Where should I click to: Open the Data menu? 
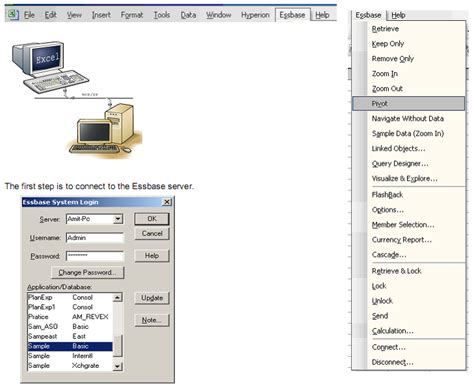(x=188, y=15)
